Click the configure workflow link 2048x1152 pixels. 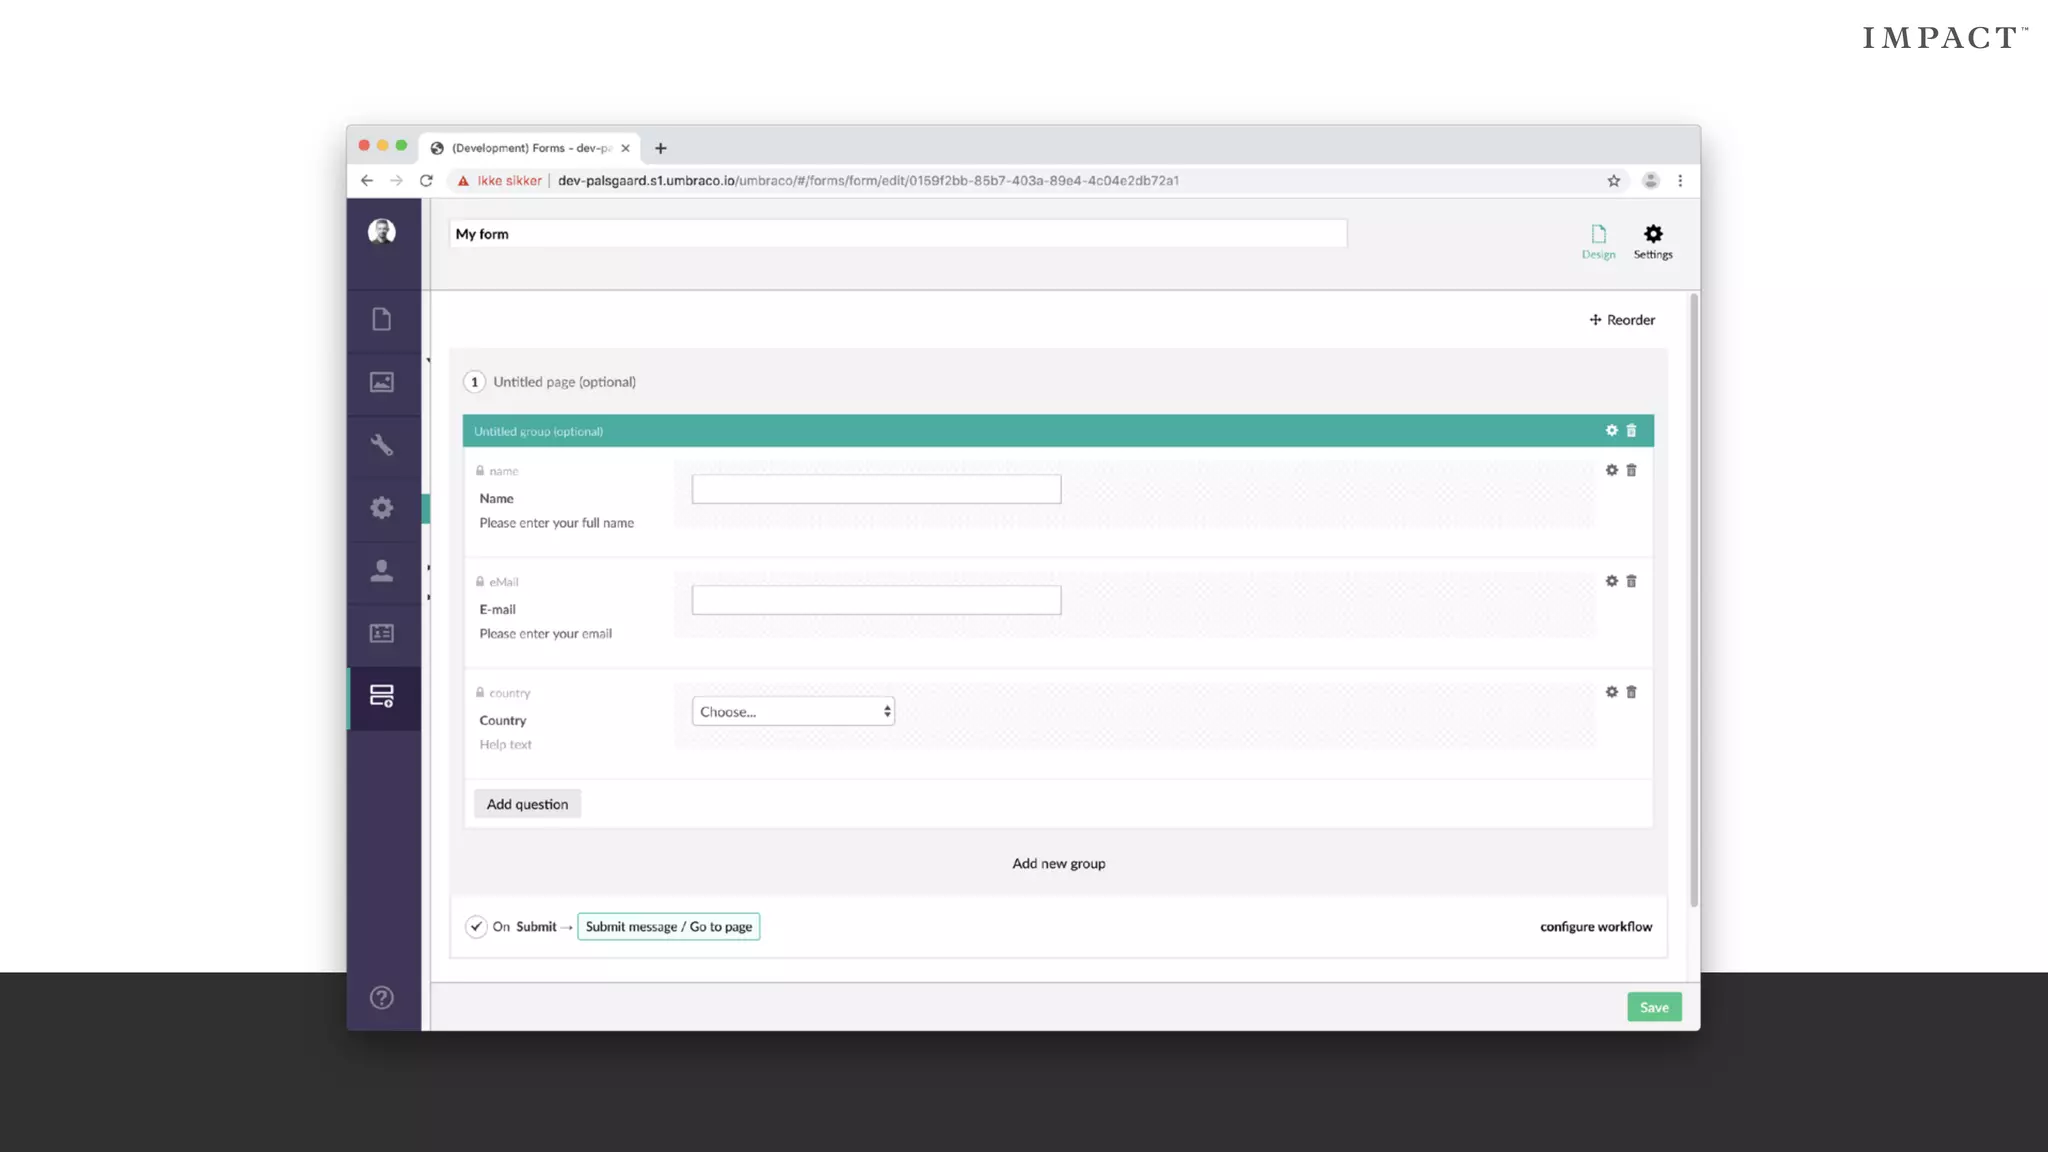[1595, 926]
